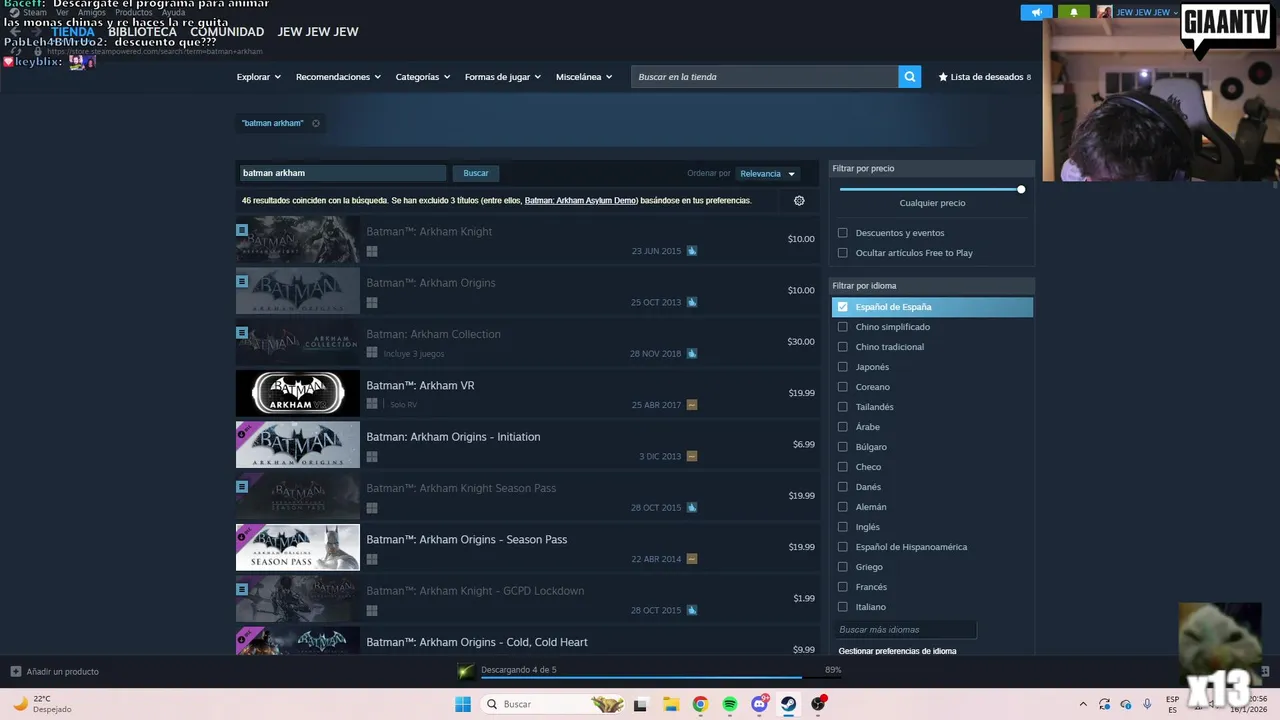This screenshot has width=1280, height=720.
Task: Switch to TIENDA tab
Action: [x=72, y=32]
